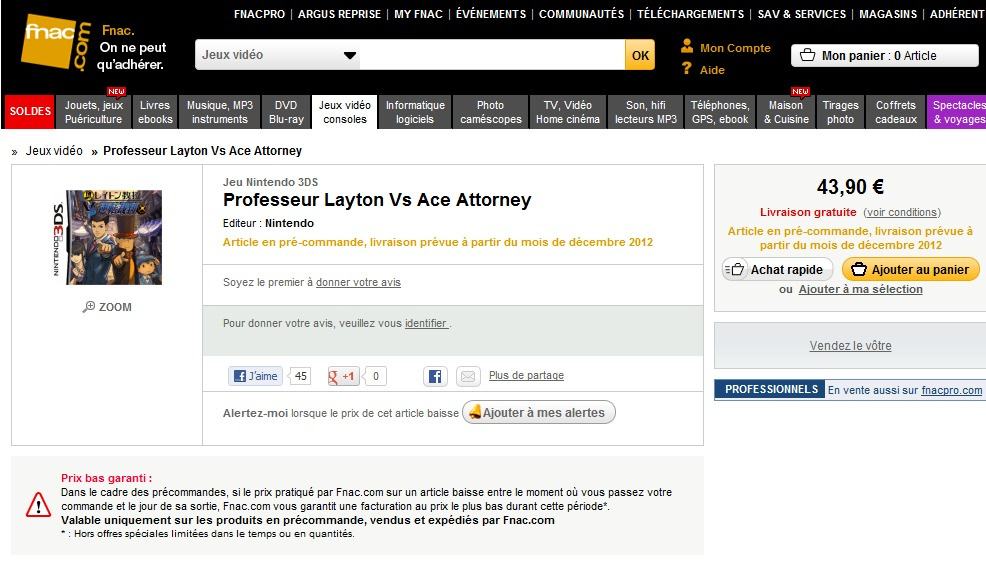Screen dimensions: 986x564
Task: Click the 'Achat rapide' button
Action: [x=777, y=270]
